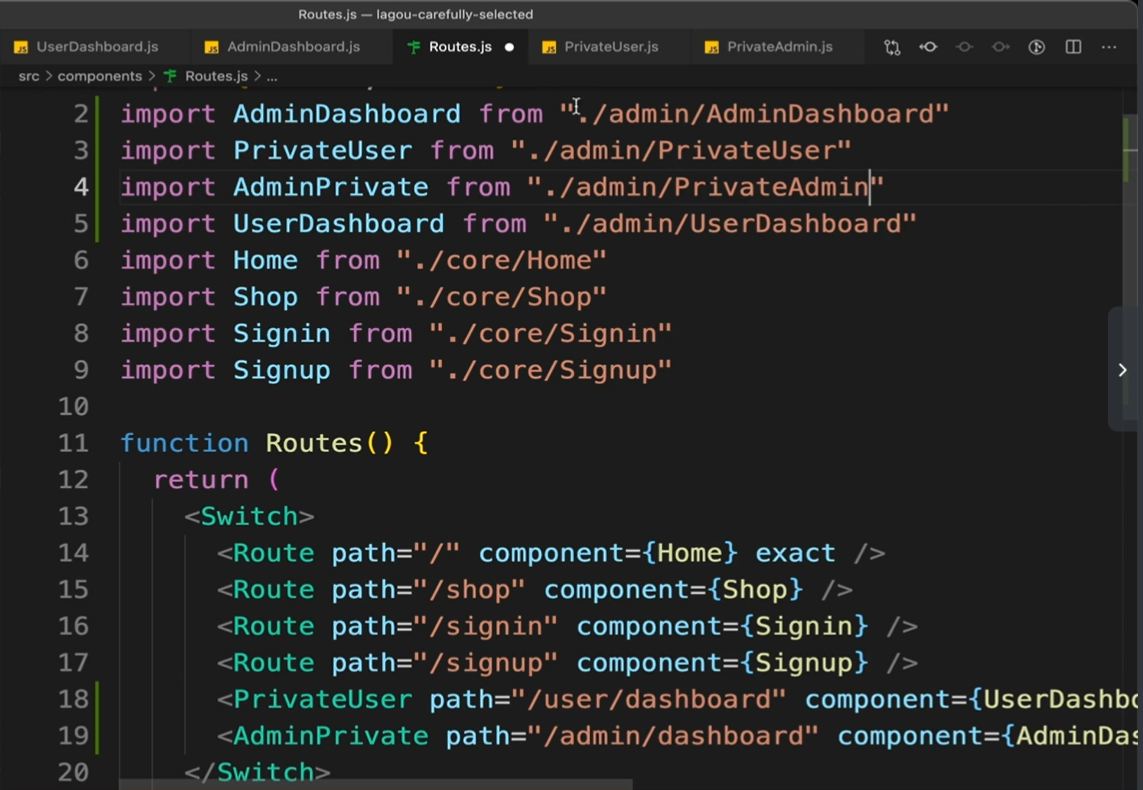Image resolution: width=1143 pixels, height=790 pixels.
Task: Click the JS file icon on PrivateUser.js tab
Action: pyautogui.click(x=549, y=47)
